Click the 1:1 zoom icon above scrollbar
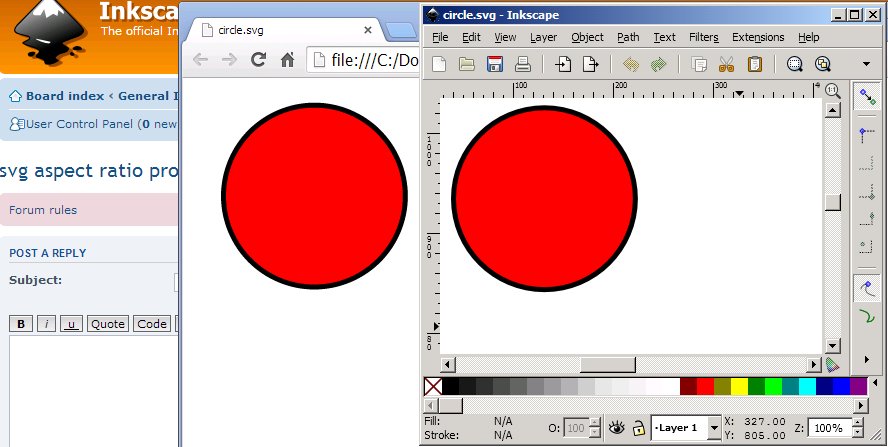Screen dimensions: 888x447 (x=832, y=90)
